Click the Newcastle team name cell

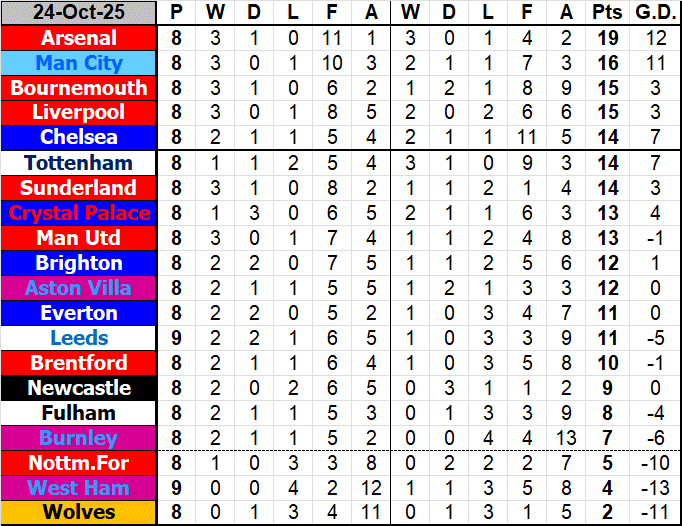pyautogui.click(x=79, y=388)
